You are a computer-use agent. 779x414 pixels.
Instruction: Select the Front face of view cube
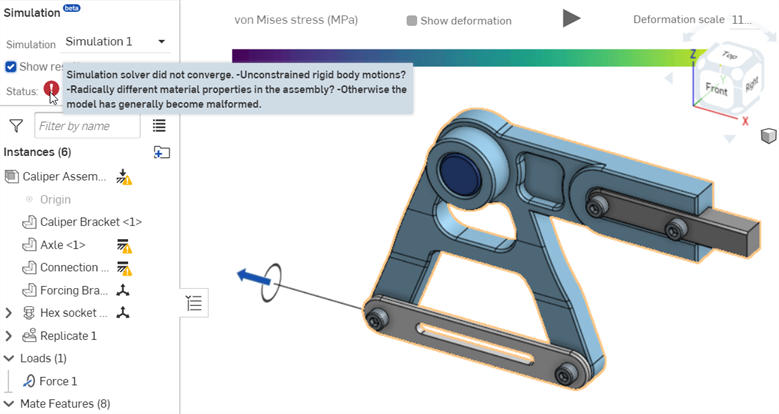[x=716, y=89]
